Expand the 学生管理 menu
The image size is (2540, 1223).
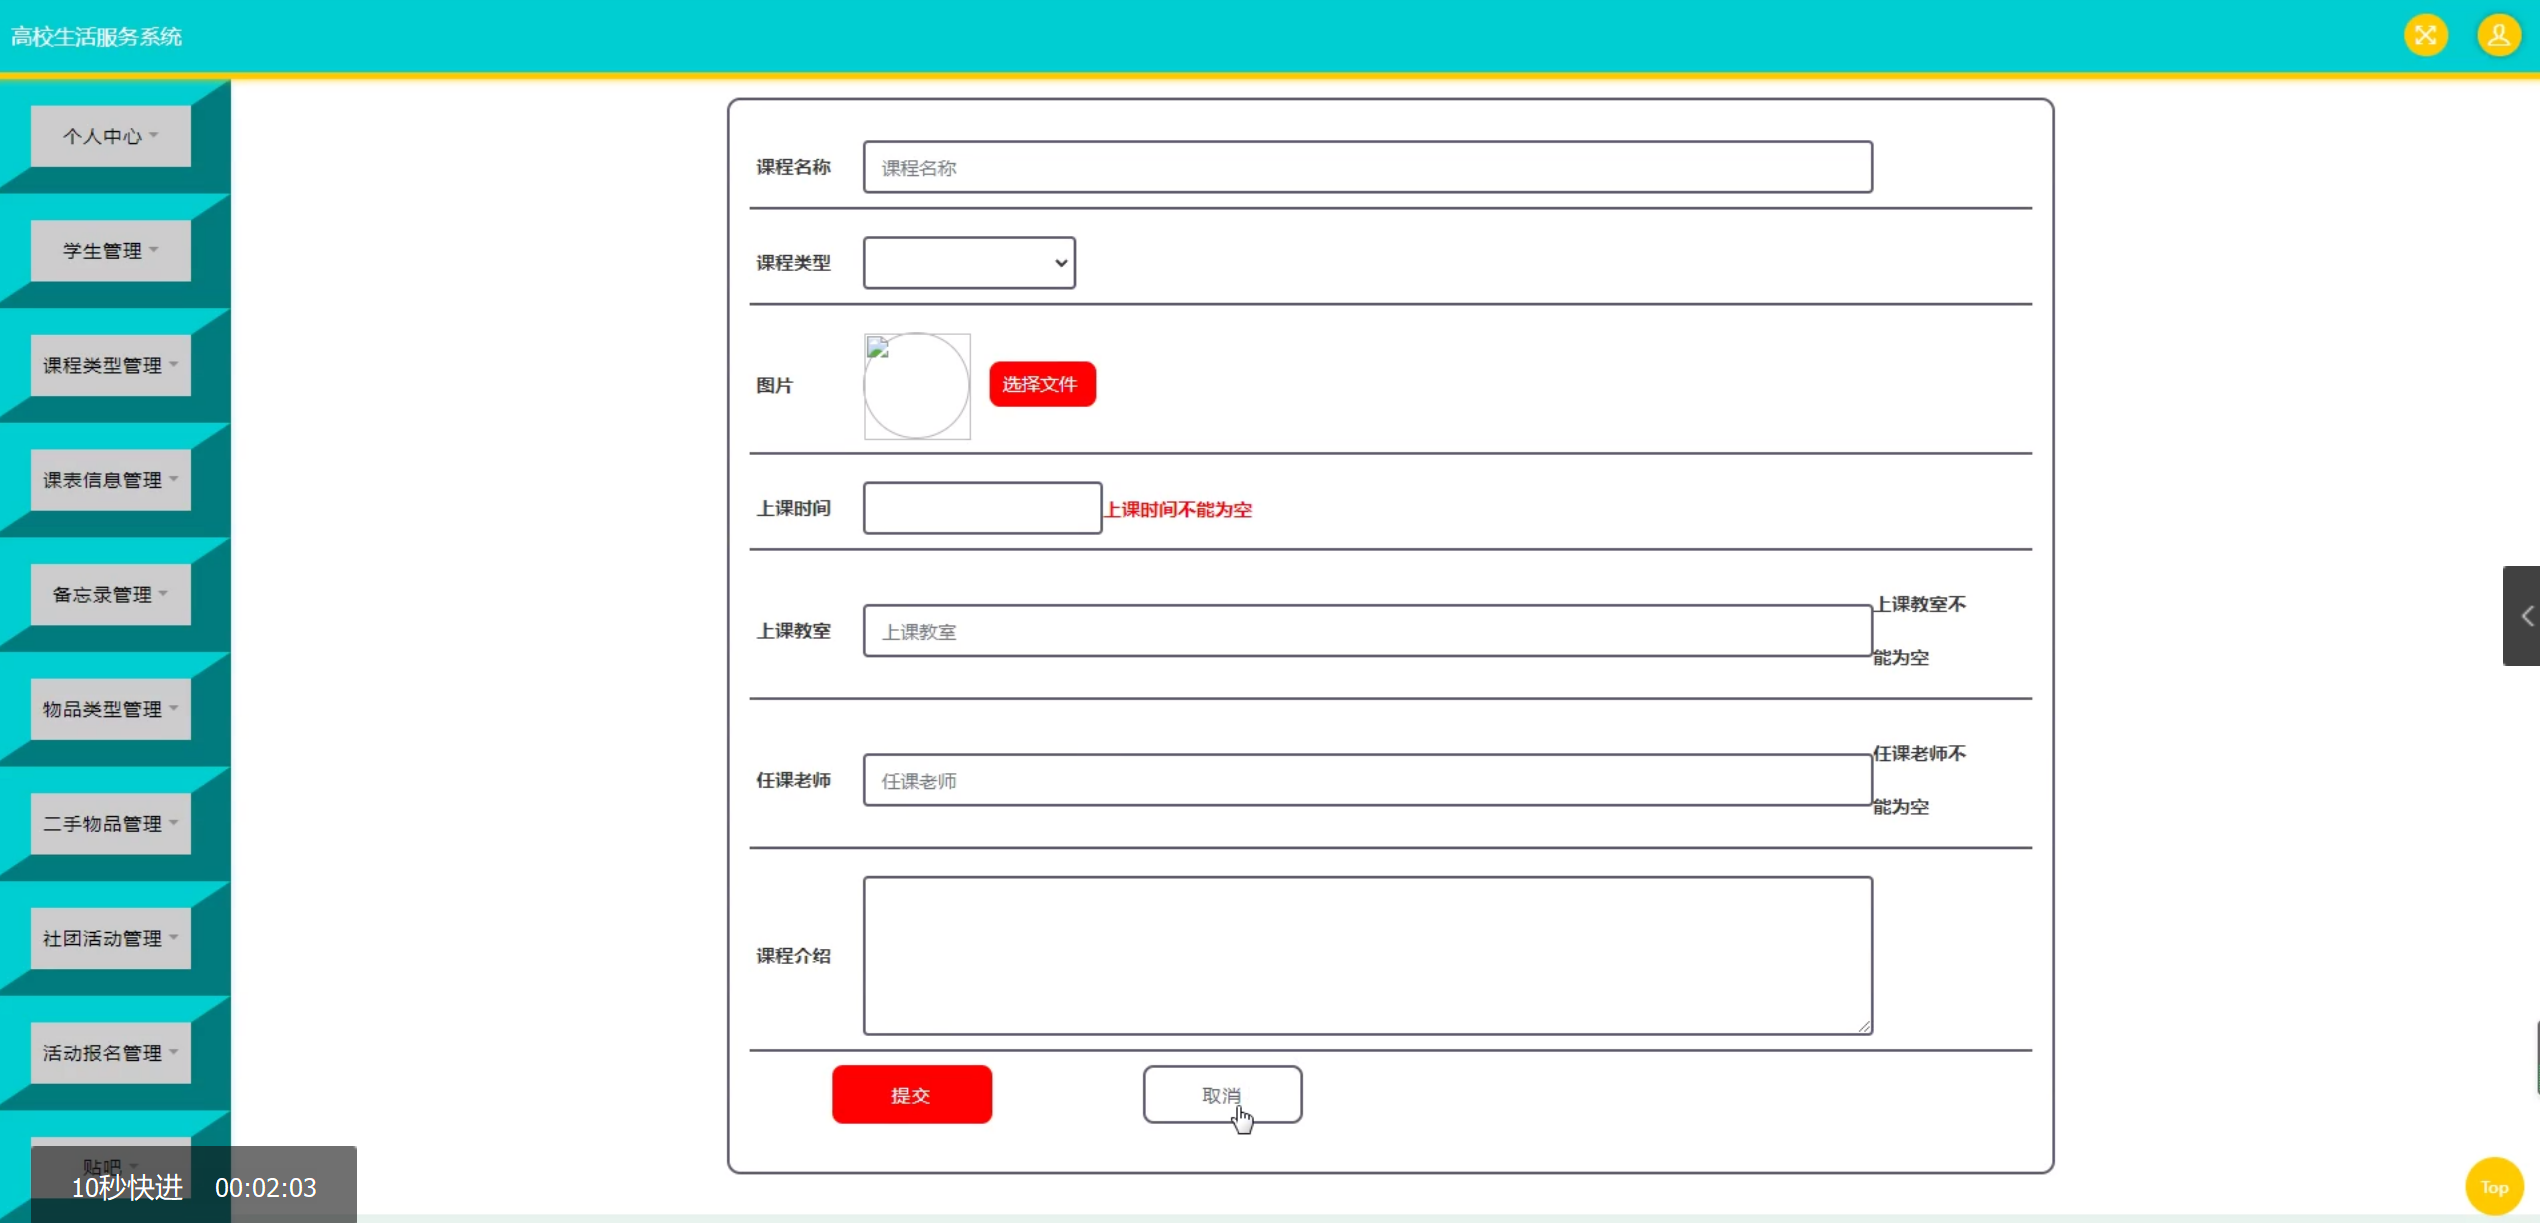click(110, 251)
